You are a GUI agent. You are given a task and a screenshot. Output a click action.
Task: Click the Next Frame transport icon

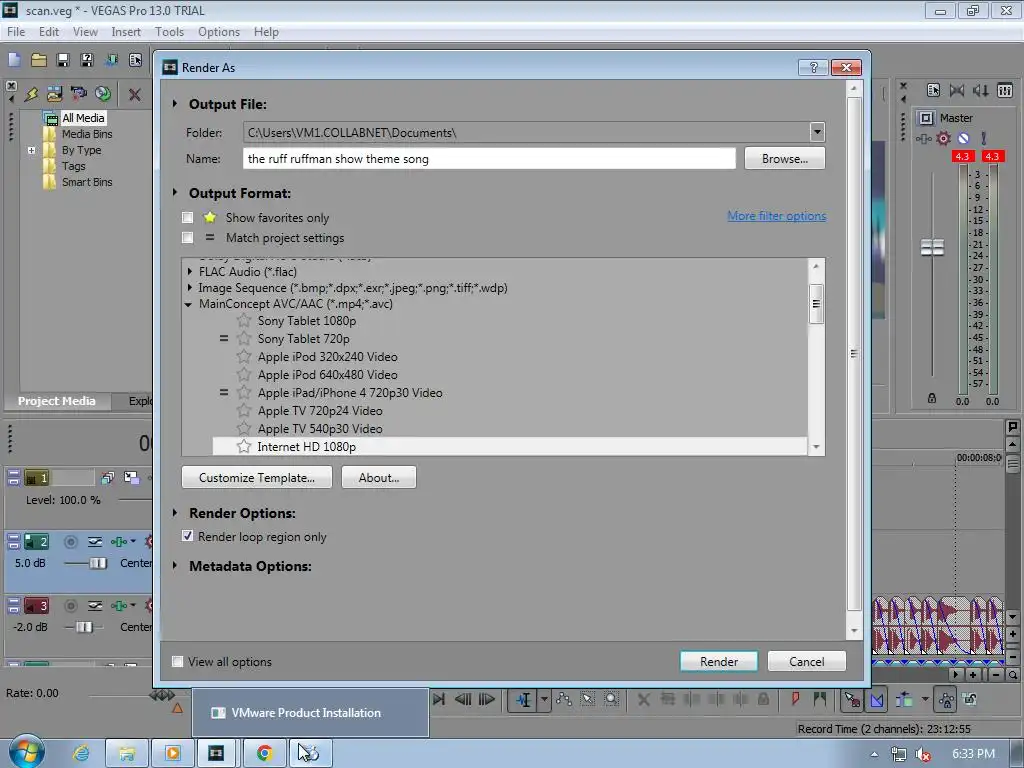point(487,699)
